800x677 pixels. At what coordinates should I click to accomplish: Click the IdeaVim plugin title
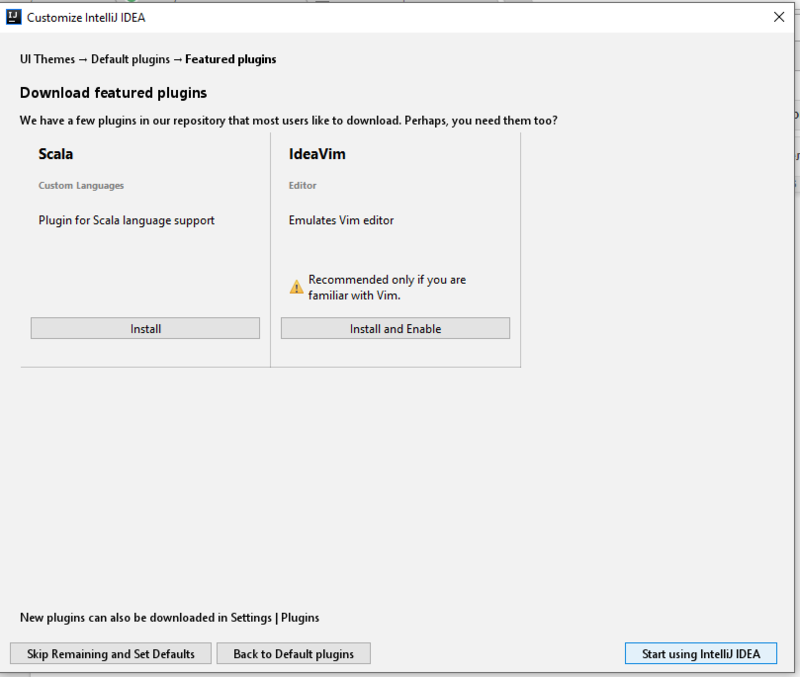coord(317,154)
